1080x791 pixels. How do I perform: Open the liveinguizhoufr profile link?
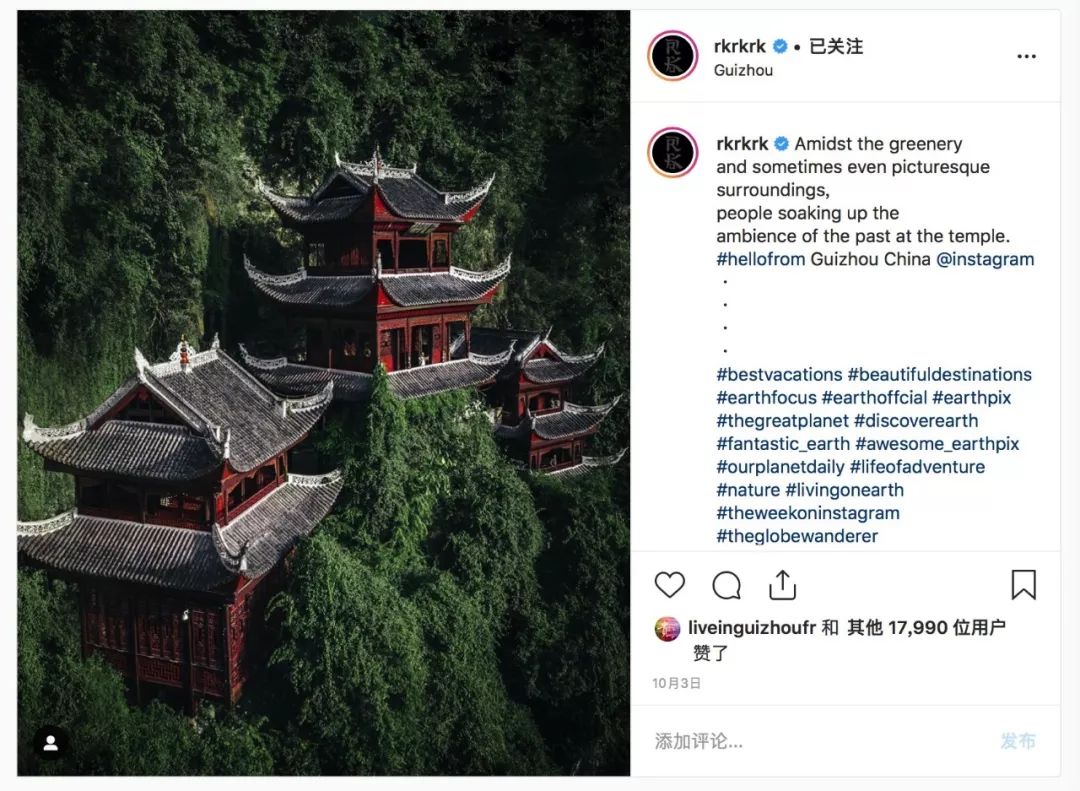point(752,628)
